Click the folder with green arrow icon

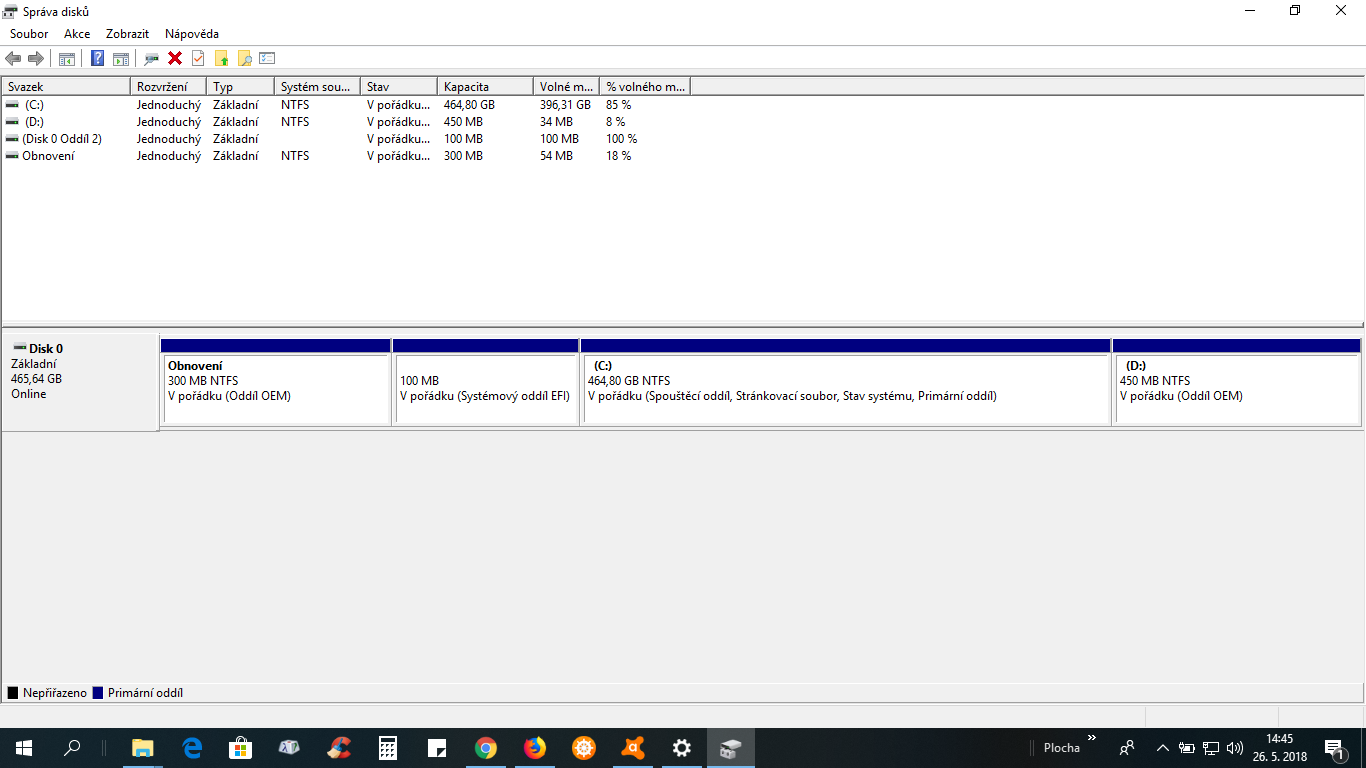pyautogui.click(x=221, y=58)
